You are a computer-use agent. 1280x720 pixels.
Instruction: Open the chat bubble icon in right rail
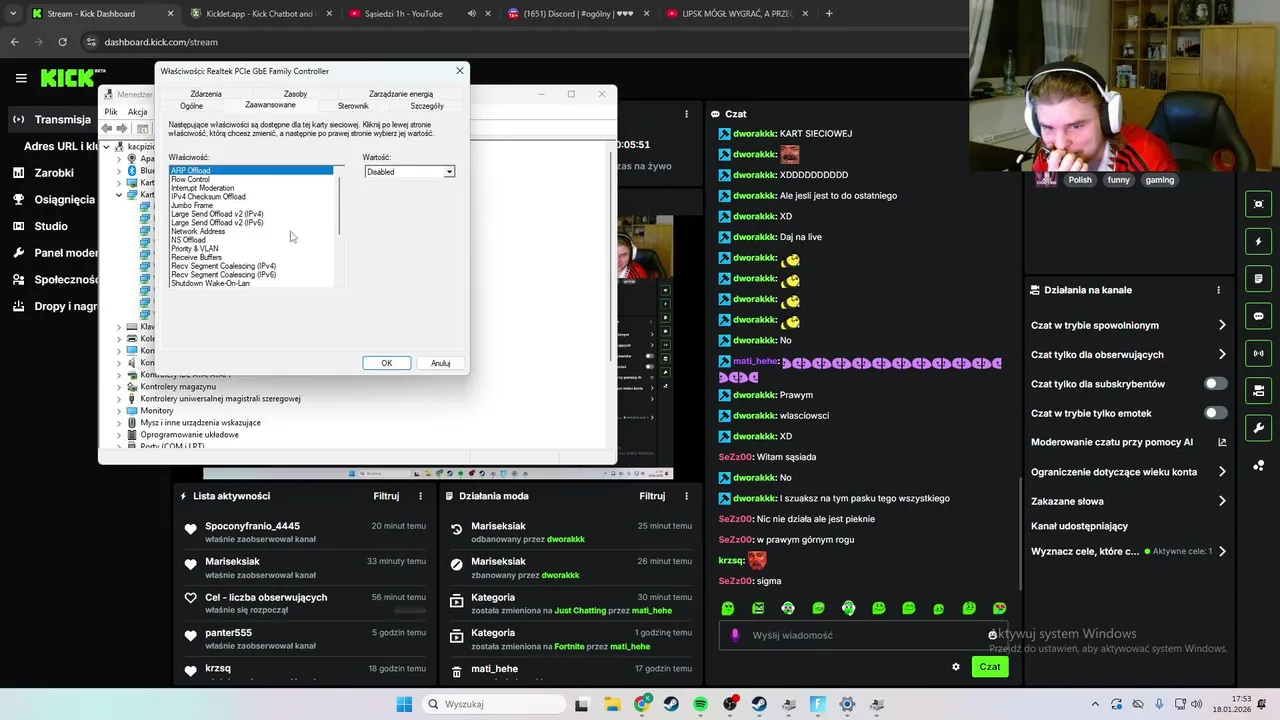1259,316
